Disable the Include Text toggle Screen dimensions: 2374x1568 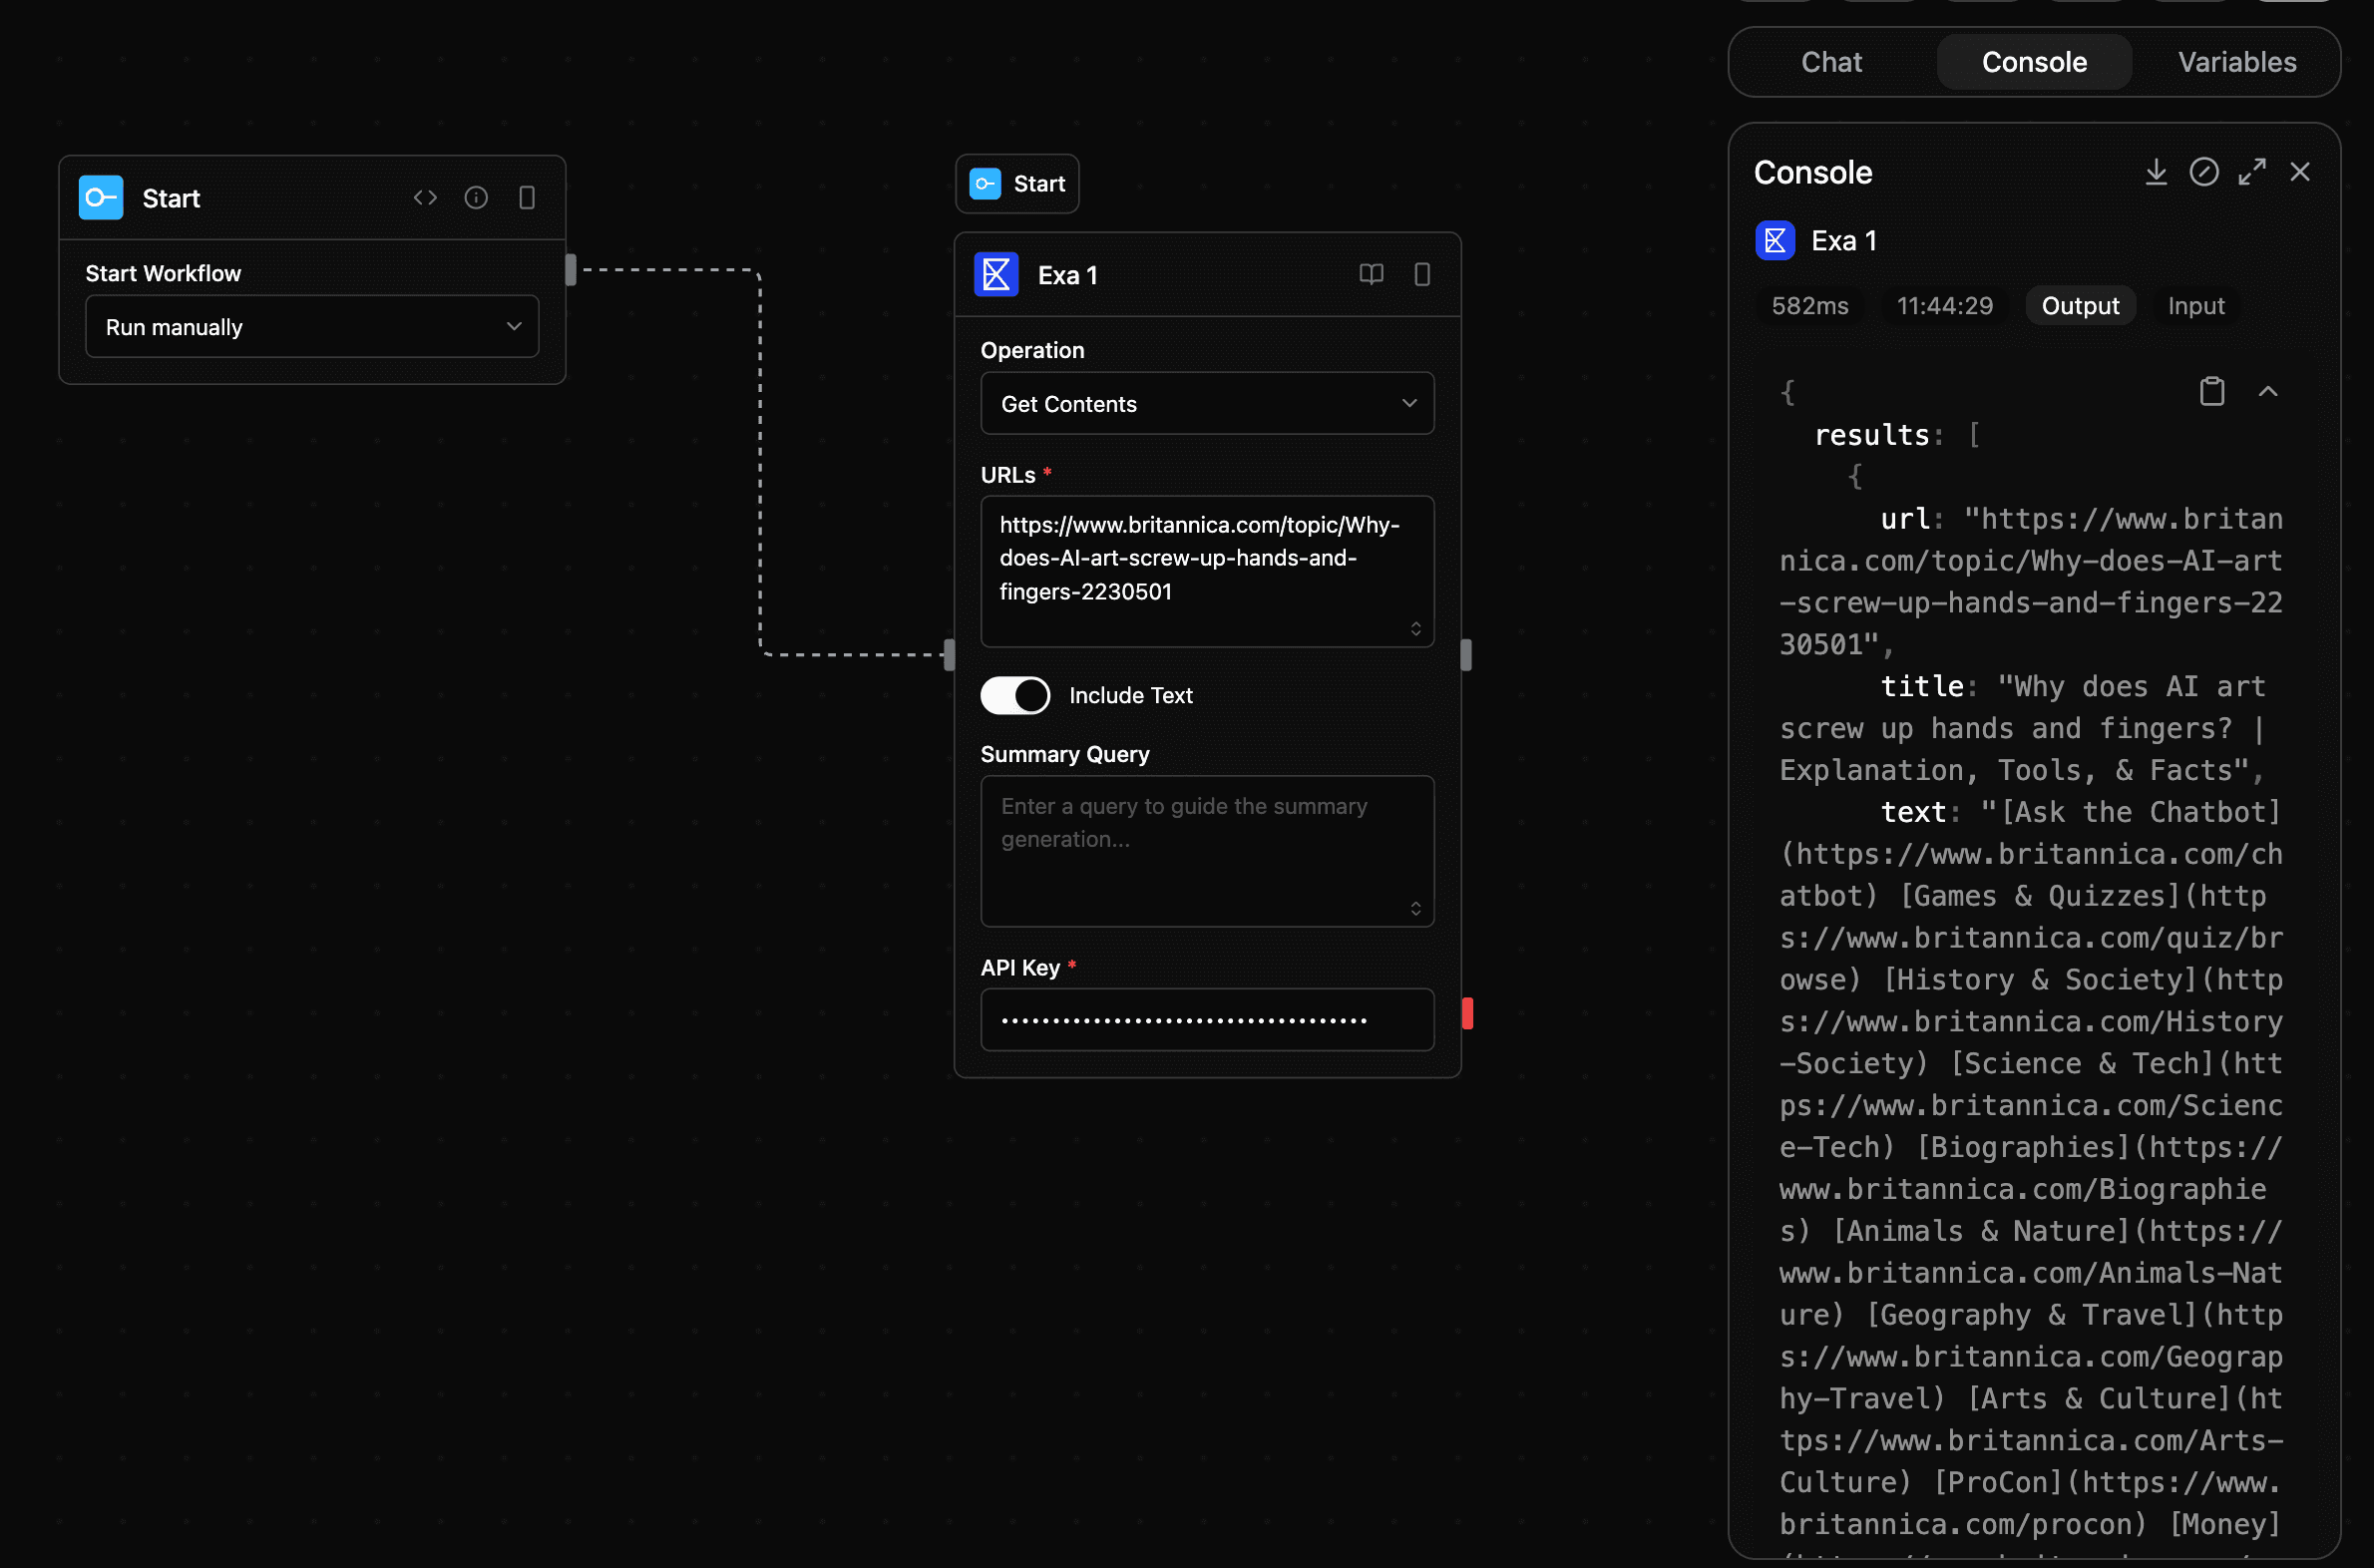tap(1015, 695)
